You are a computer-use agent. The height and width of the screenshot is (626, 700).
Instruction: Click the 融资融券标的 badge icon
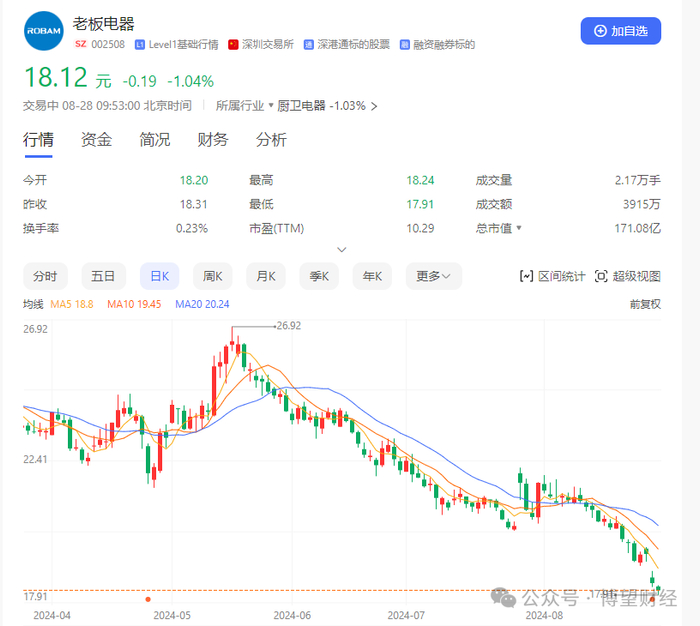404,45
